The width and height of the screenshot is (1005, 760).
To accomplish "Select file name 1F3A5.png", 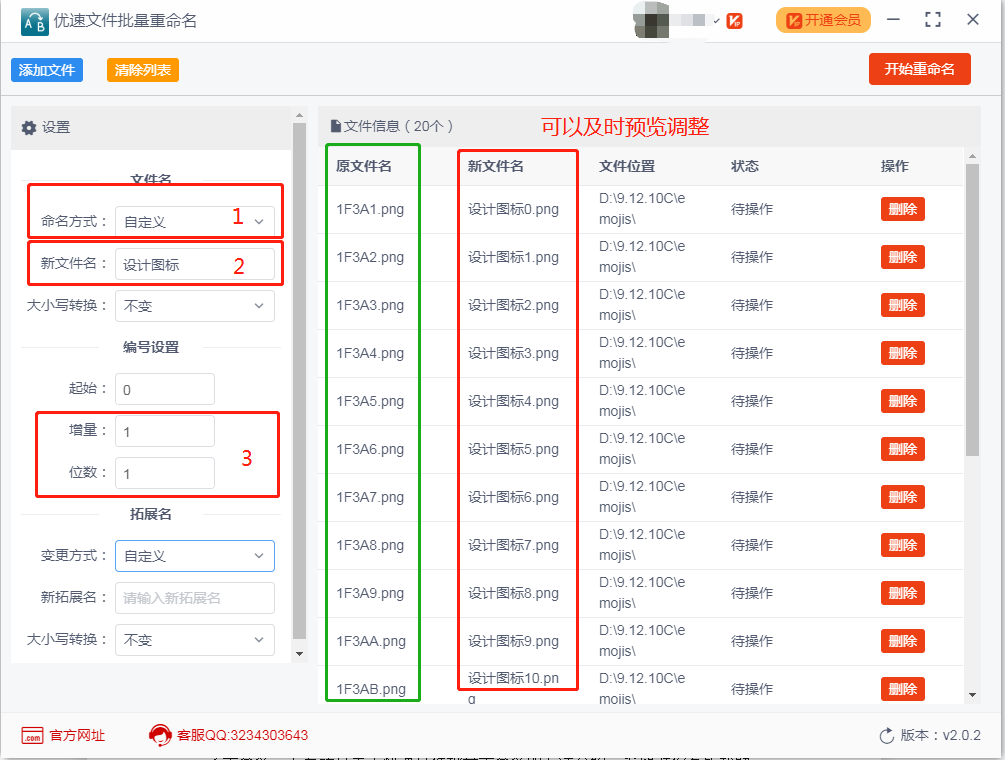I will coord(370,401).
